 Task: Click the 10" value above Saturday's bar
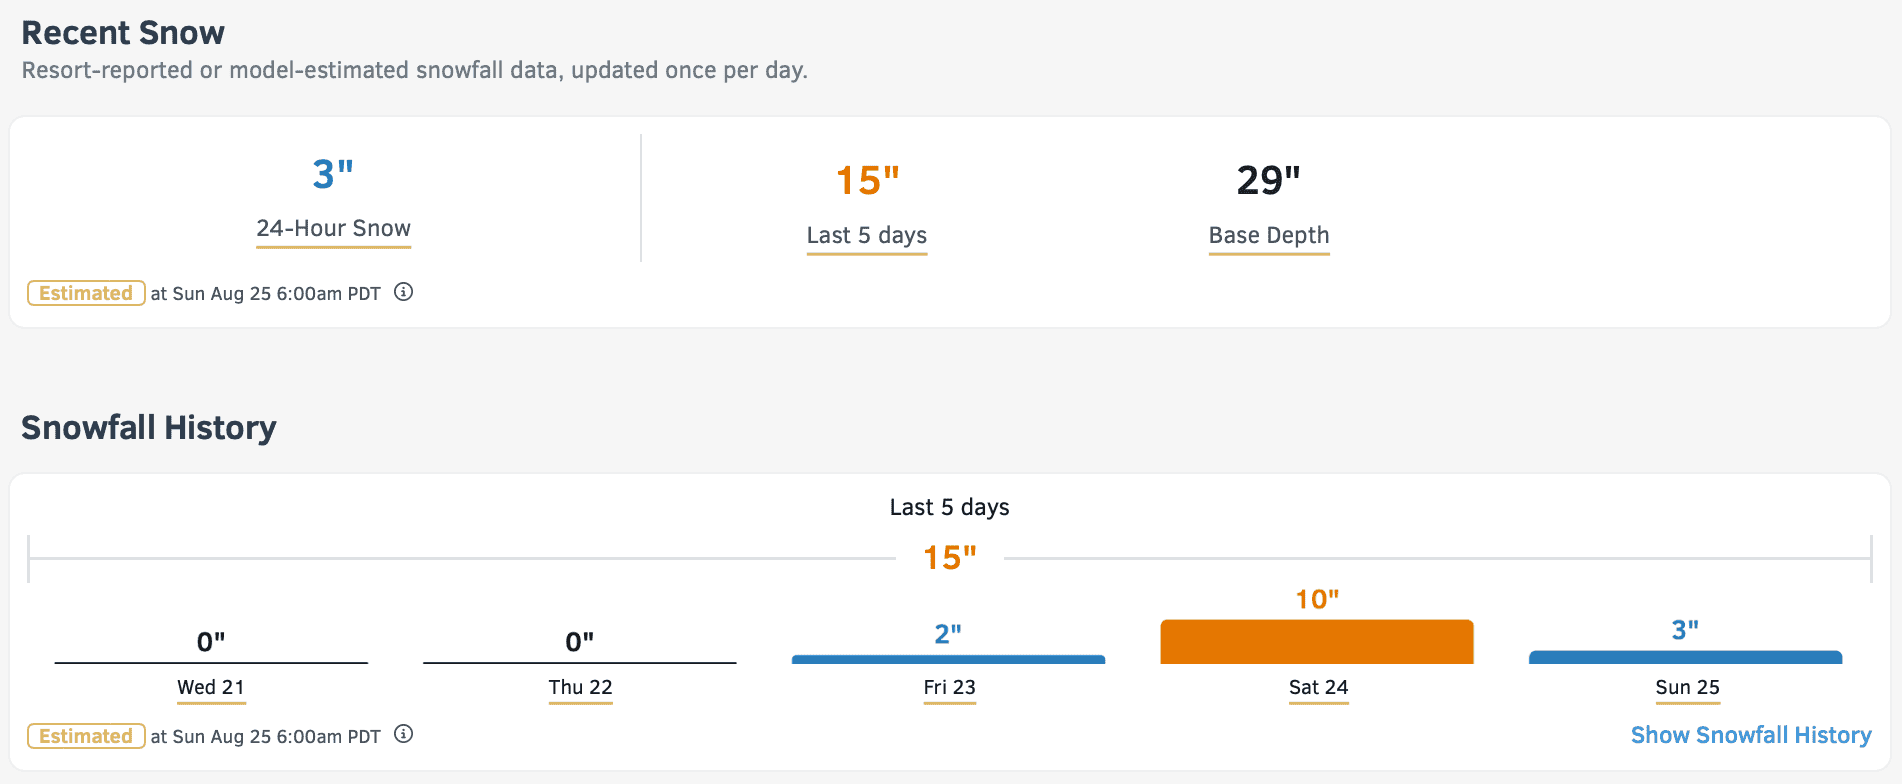[x=1317, y=599]
